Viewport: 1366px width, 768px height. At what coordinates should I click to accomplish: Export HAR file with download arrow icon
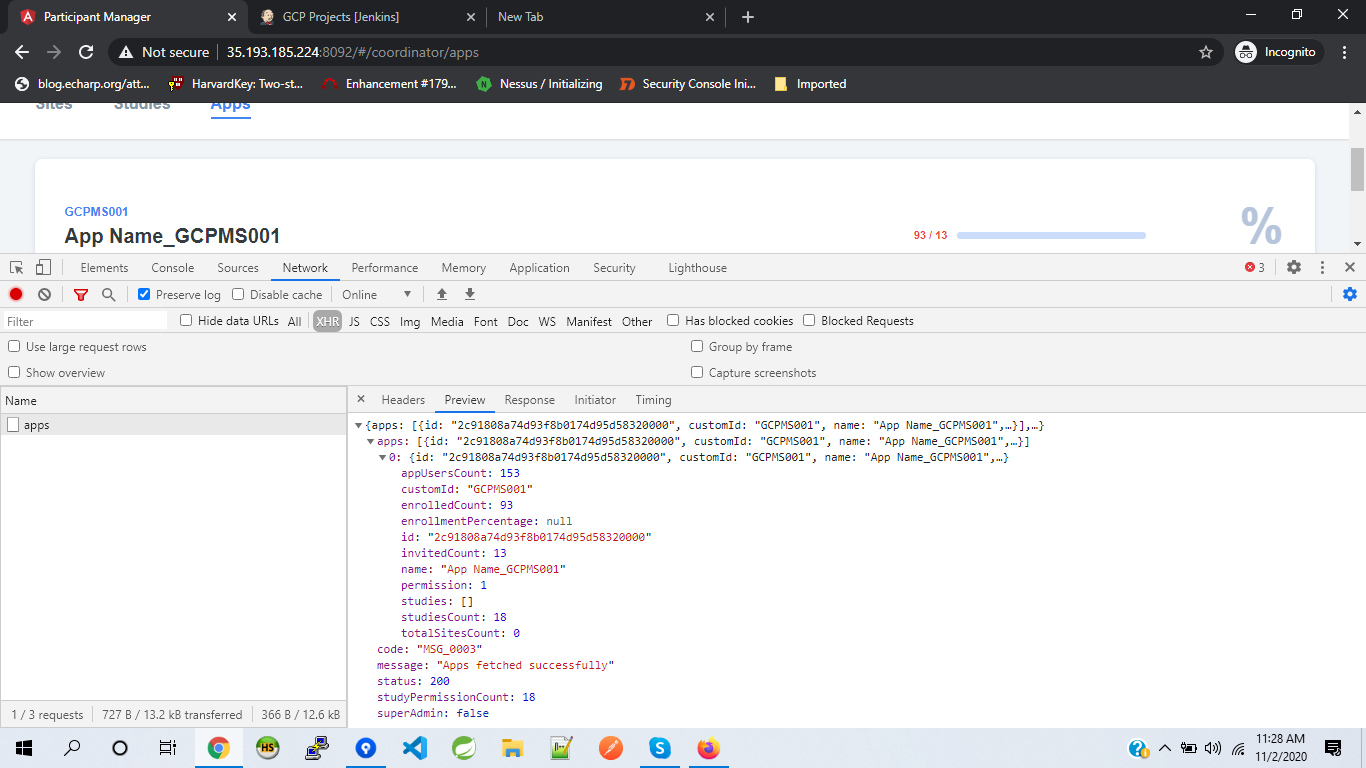tap(469, 294)
